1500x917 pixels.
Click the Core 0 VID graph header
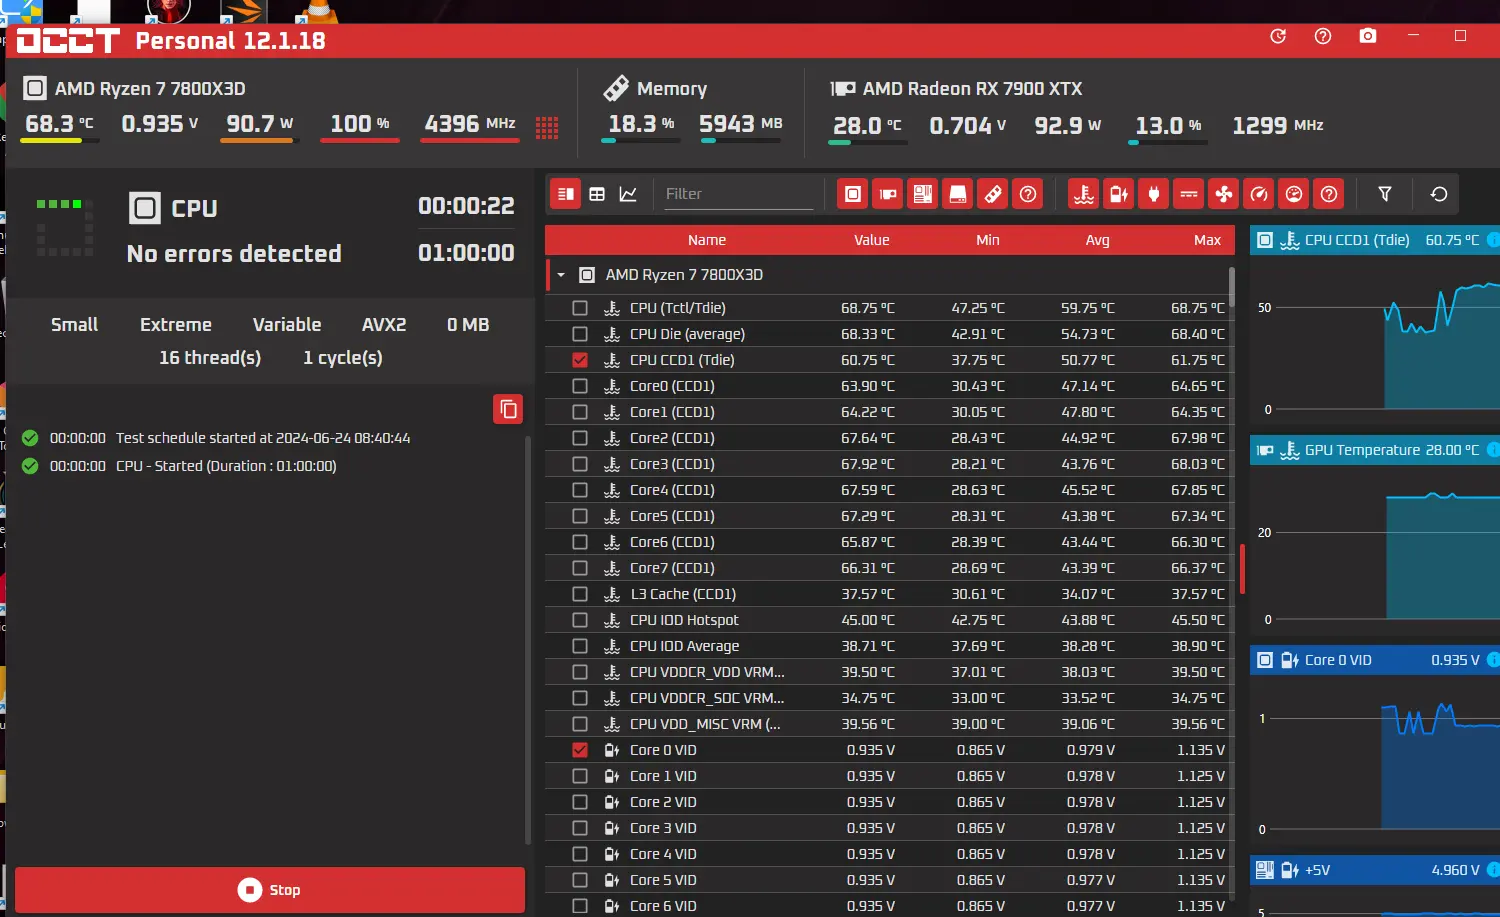(1375, 660)
